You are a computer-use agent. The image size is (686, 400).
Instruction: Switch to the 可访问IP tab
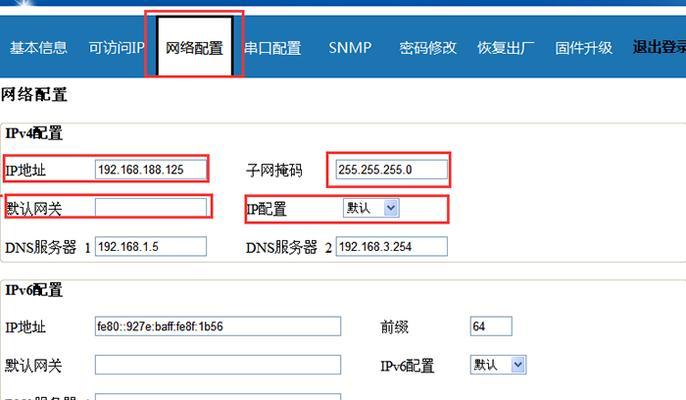116,47
